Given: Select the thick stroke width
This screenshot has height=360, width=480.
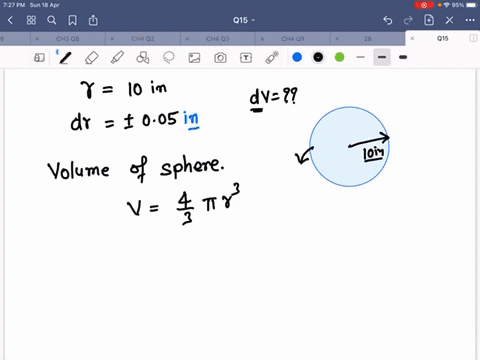Looking at the screenshot, I should 403,57.
